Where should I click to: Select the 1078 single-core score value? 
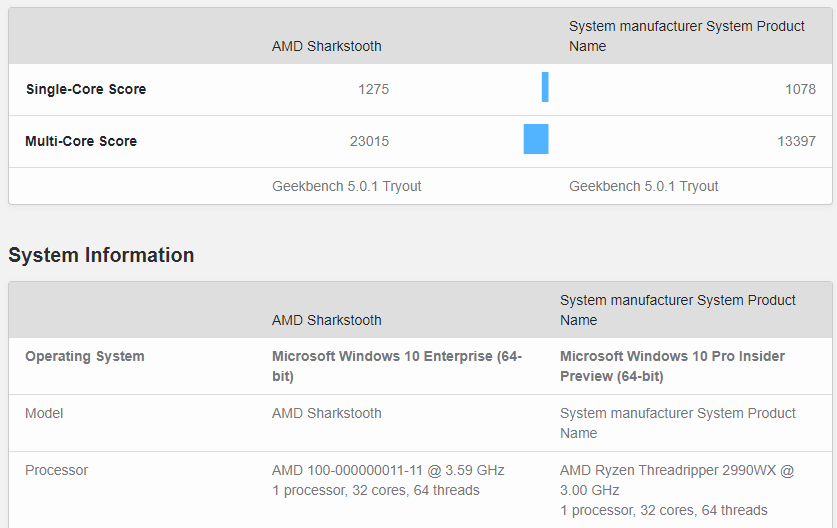[x=800, y=89]
